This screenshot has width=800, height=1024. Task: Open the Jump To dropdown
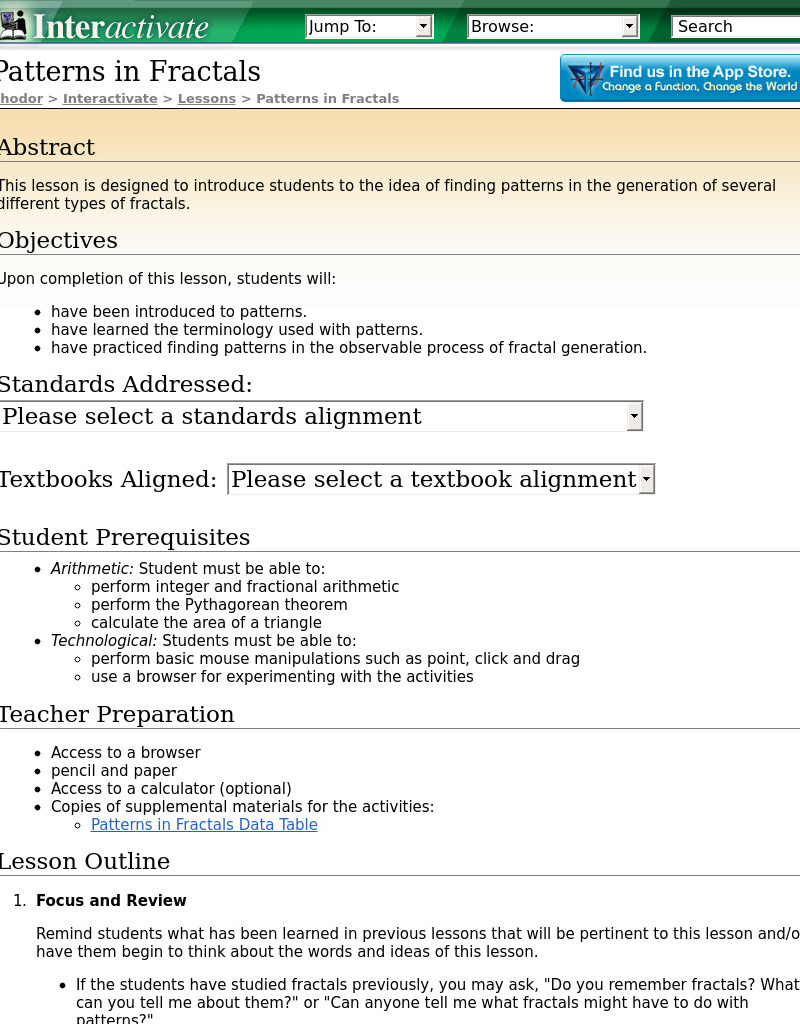coord(369,26)
